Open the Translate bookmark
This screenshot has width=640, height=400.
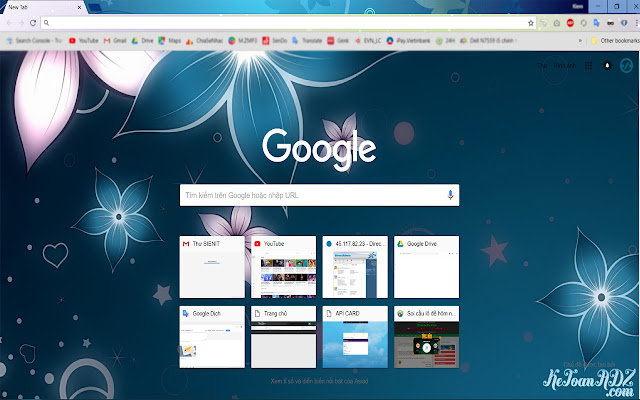(307, 41)
